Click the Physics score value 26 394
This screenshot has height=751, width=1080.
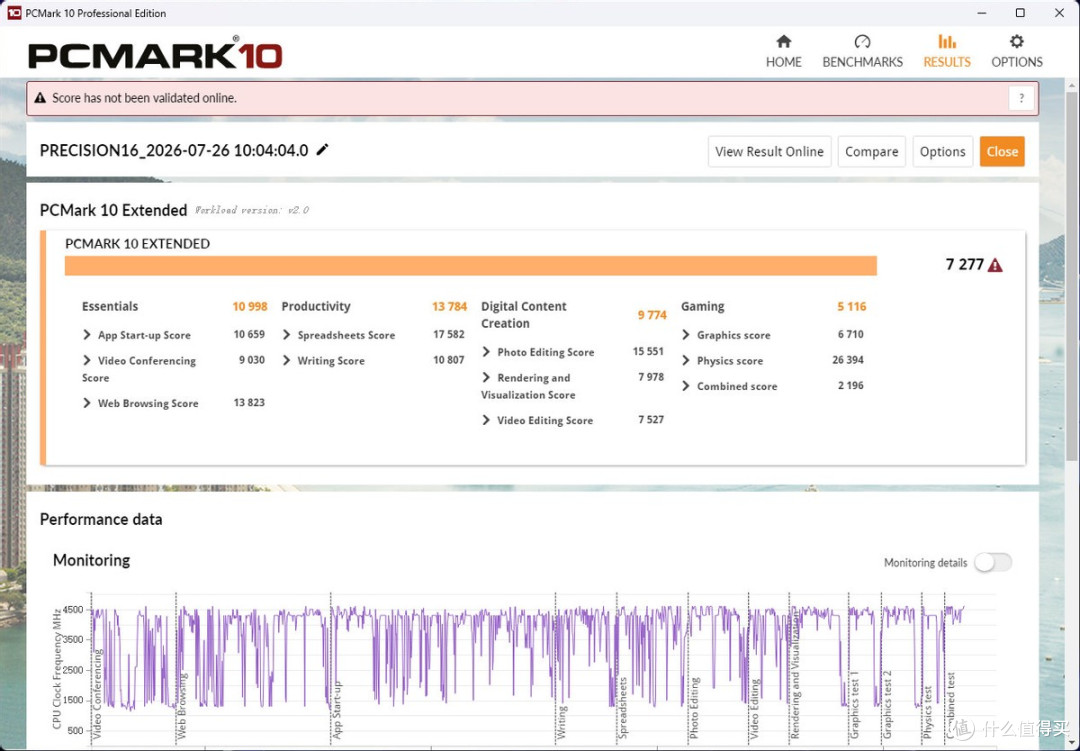click(847, 360)
